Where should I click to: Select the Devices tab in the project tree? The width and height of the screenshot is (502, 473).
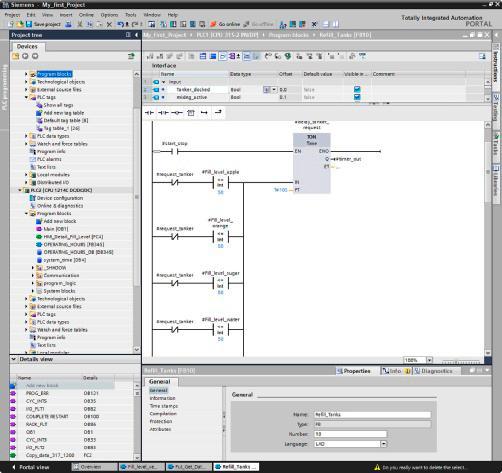[27, 46]
